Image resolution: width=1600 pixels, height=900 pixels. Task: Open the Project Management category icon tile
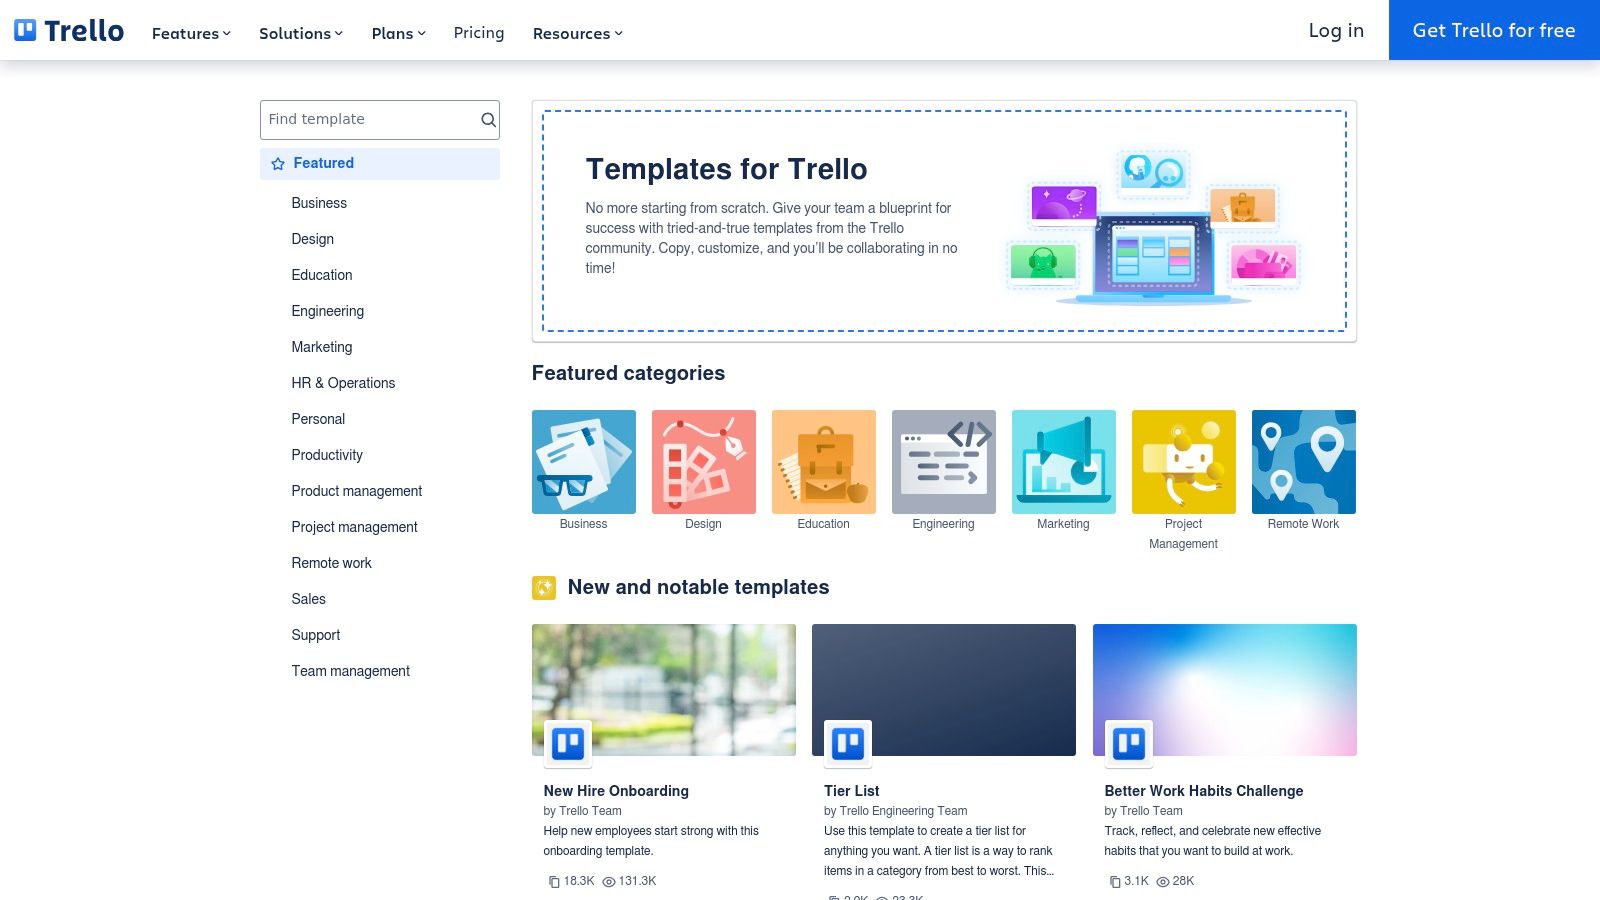(1184, 462)
